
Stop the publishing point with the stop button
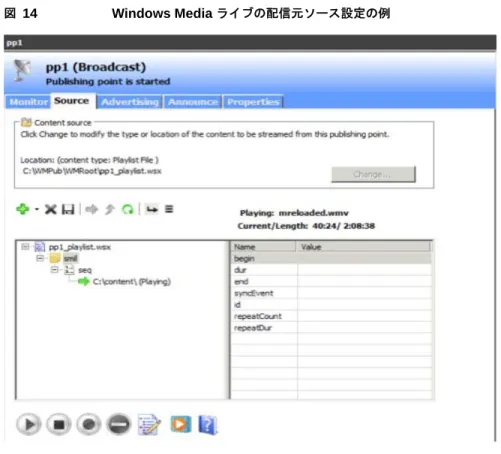[x=59, y=424]
